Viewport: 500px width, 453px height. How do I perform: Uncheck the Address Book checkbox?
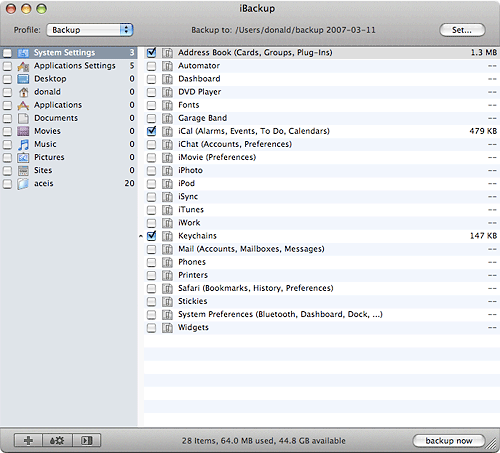(x=151, y=52)
